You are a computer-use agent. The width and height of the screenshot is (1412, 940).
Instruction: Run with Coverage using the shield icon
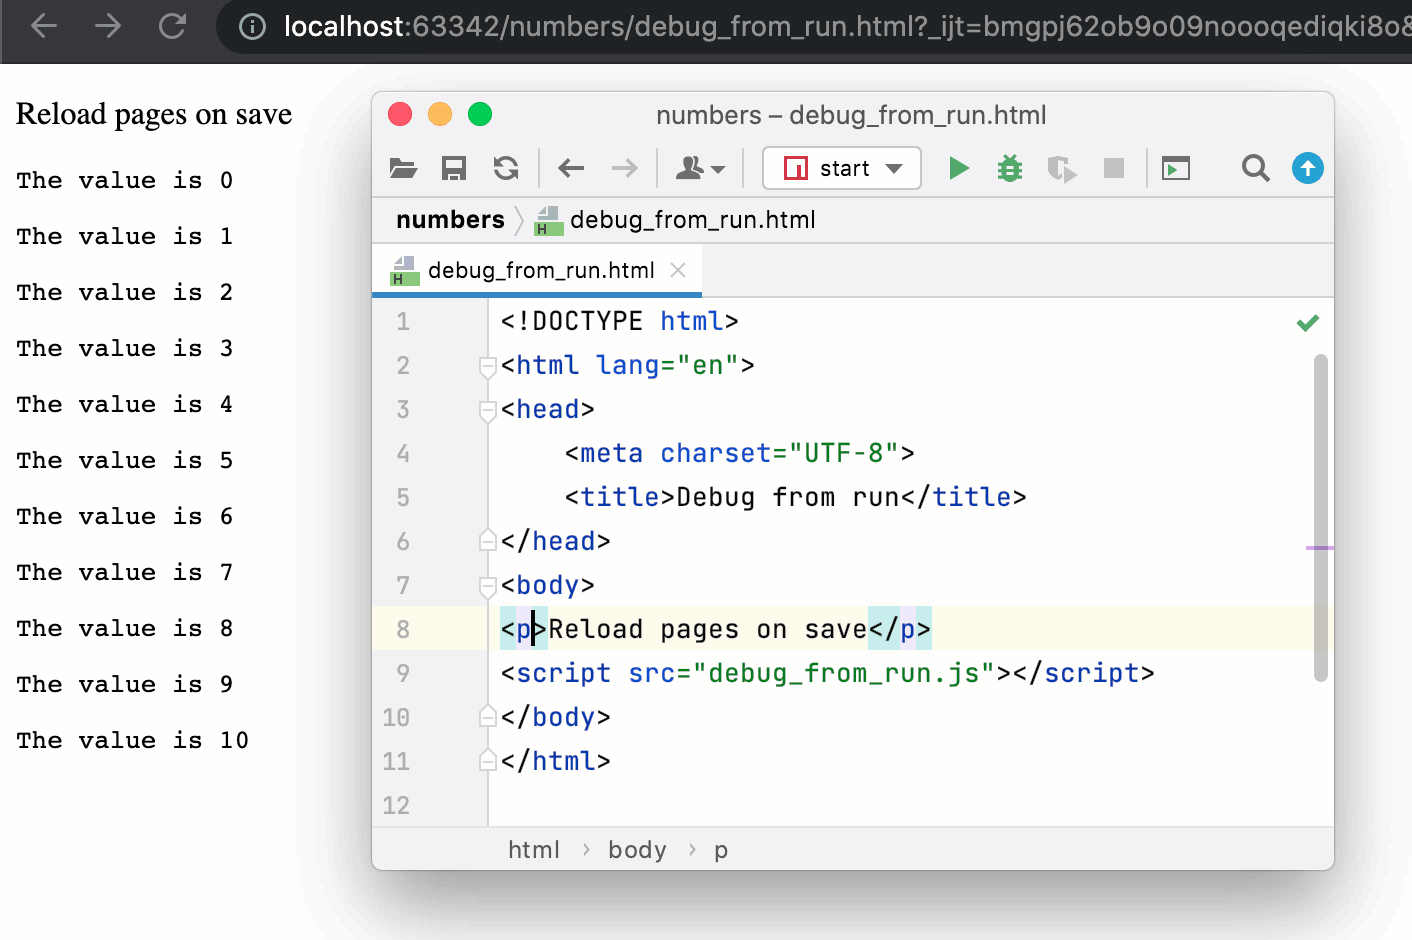click(1061, 168)
